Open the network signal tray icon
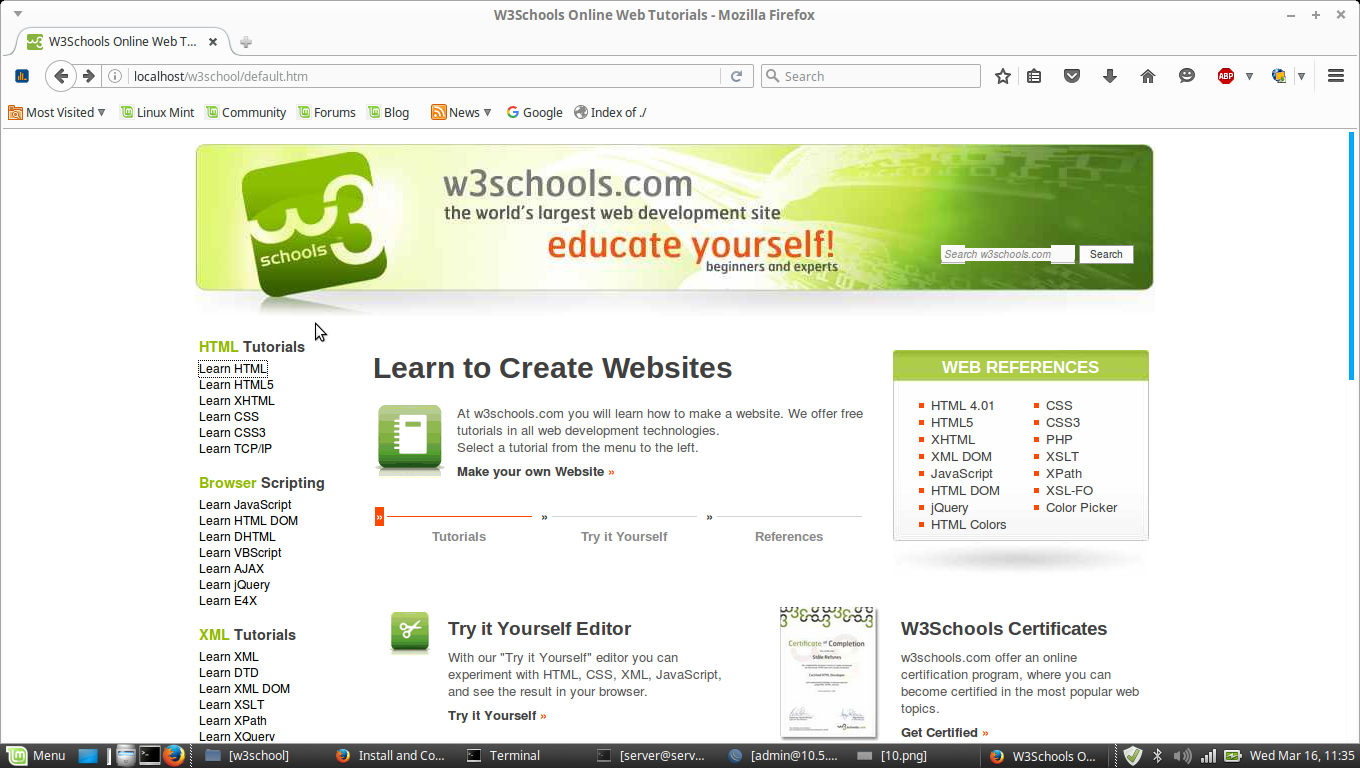The width and height of the screenshot is (1360, 768). point(1208,756)
